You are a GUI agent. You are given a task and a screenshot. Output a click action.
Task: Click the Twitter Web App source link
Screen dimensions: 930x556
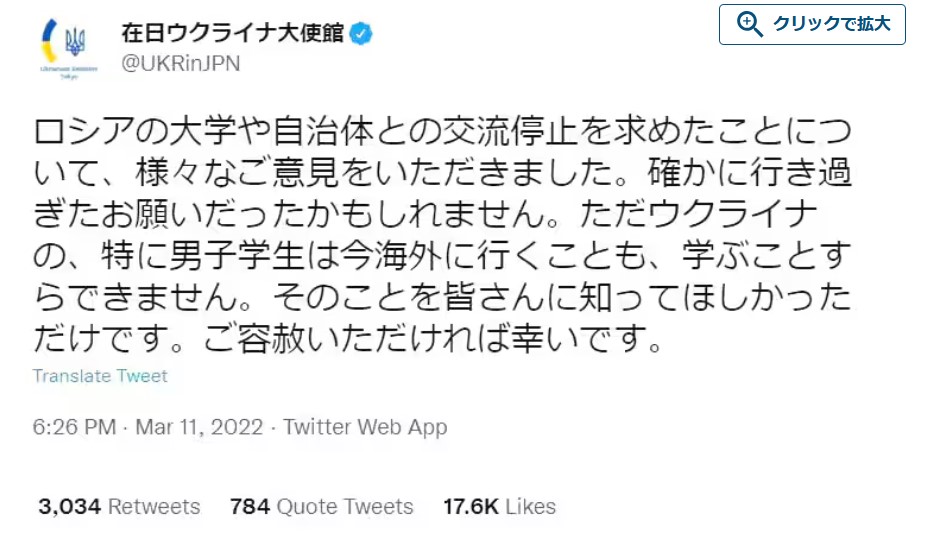point(365,427)
